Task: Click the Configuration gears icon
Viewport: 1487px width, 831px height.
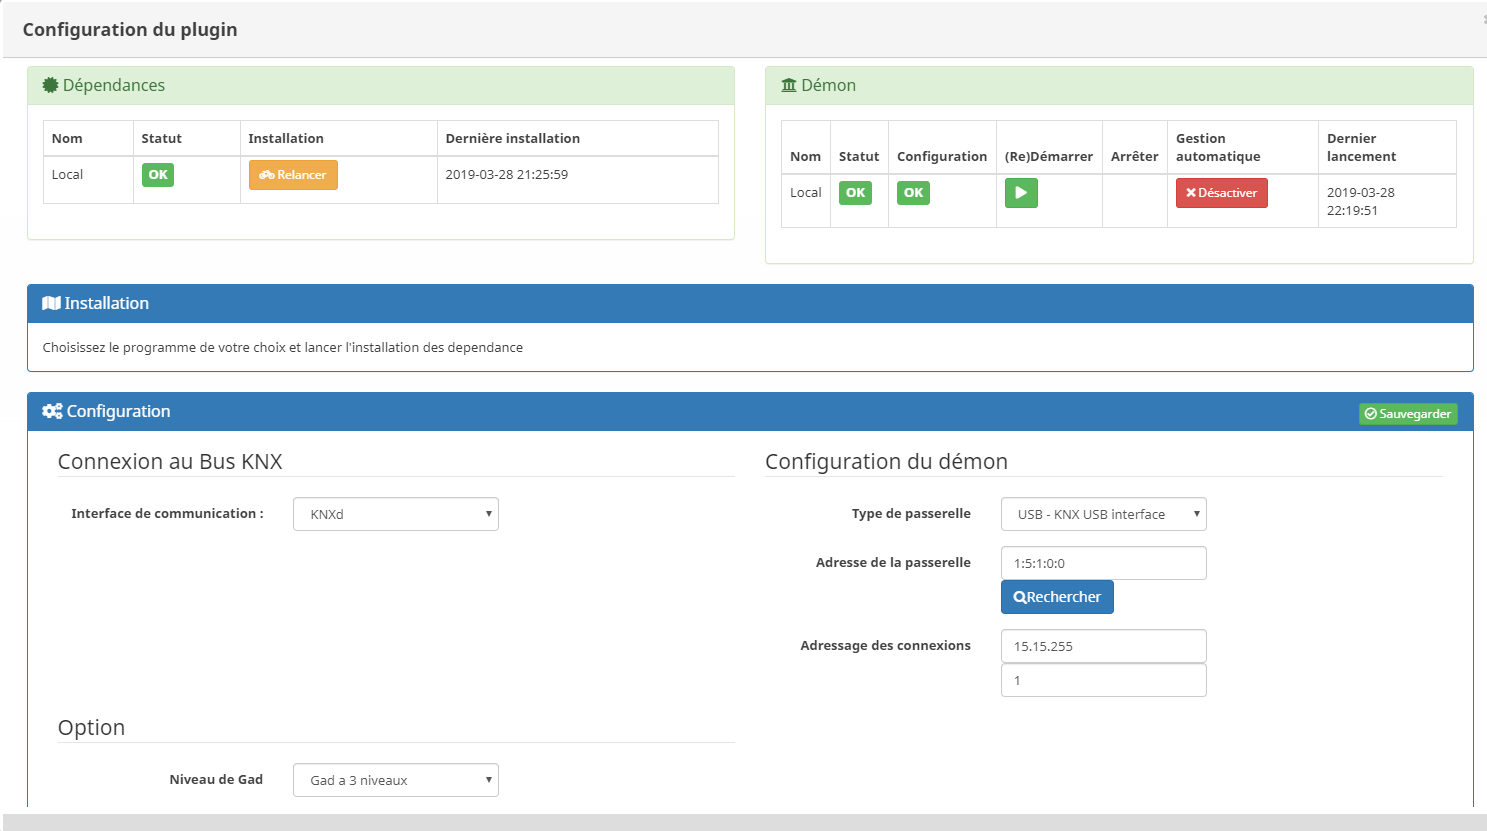Action: (52, 411)
